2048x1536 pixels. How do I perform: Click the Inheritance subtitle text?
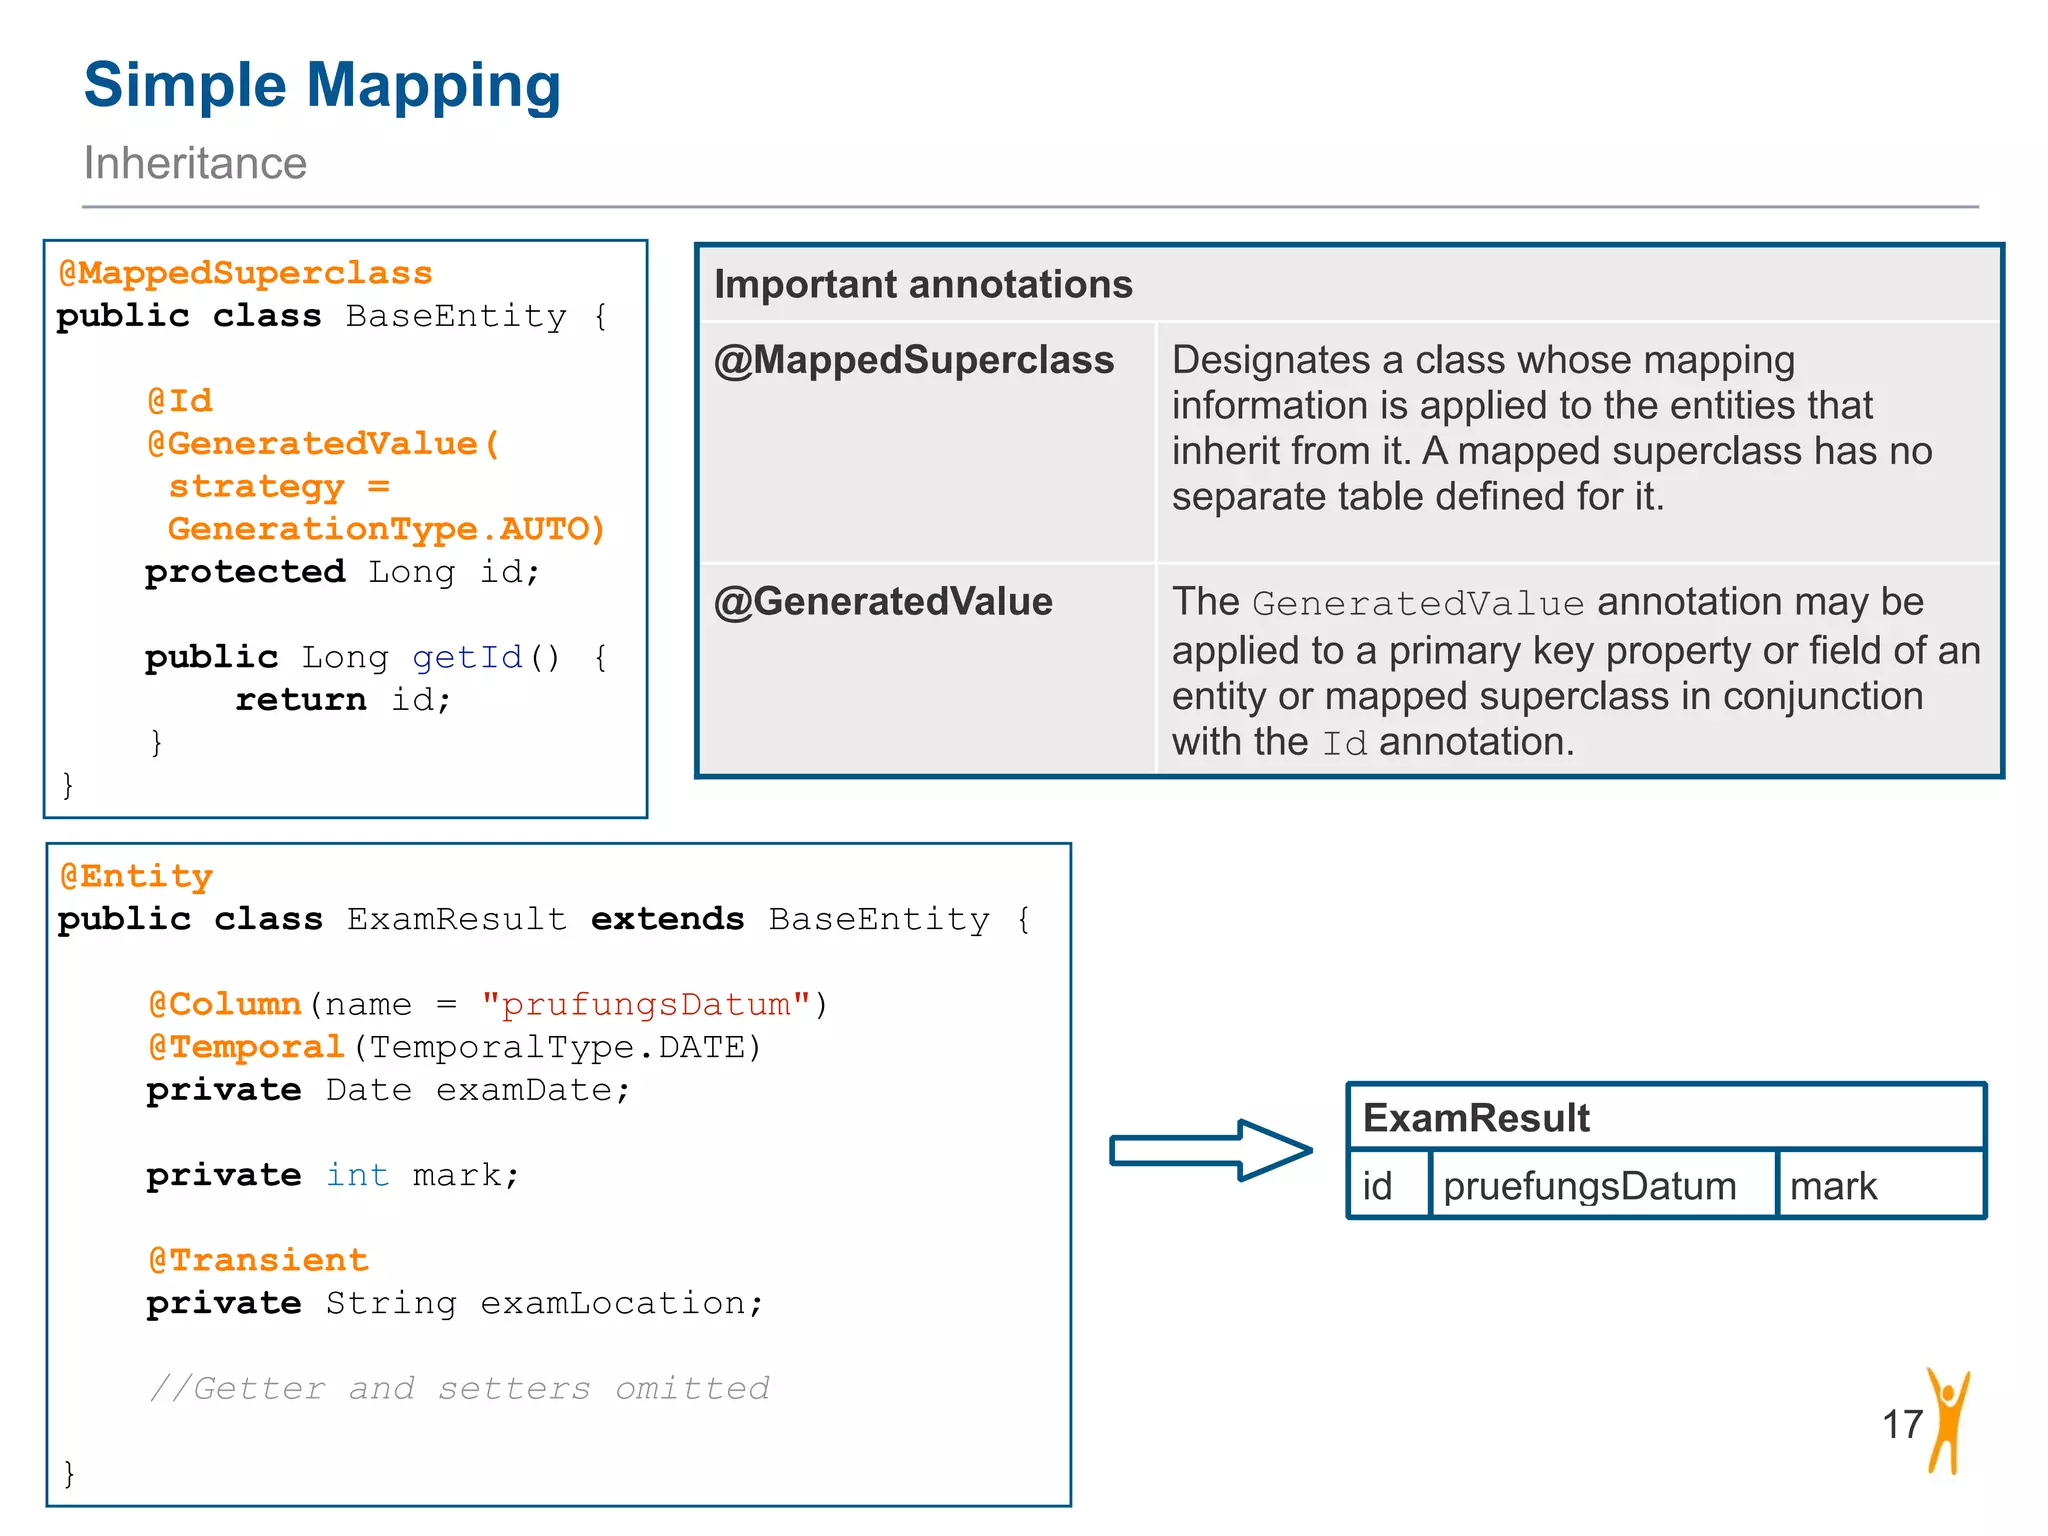coord(195,163)
